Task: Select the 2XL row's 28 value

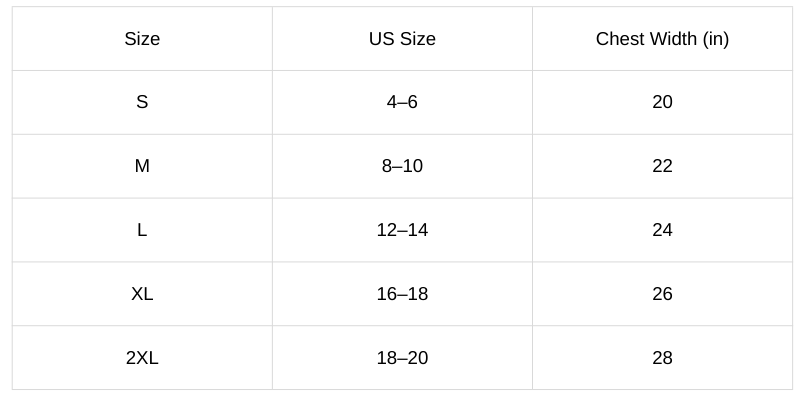Action: (x=662, y=358)
